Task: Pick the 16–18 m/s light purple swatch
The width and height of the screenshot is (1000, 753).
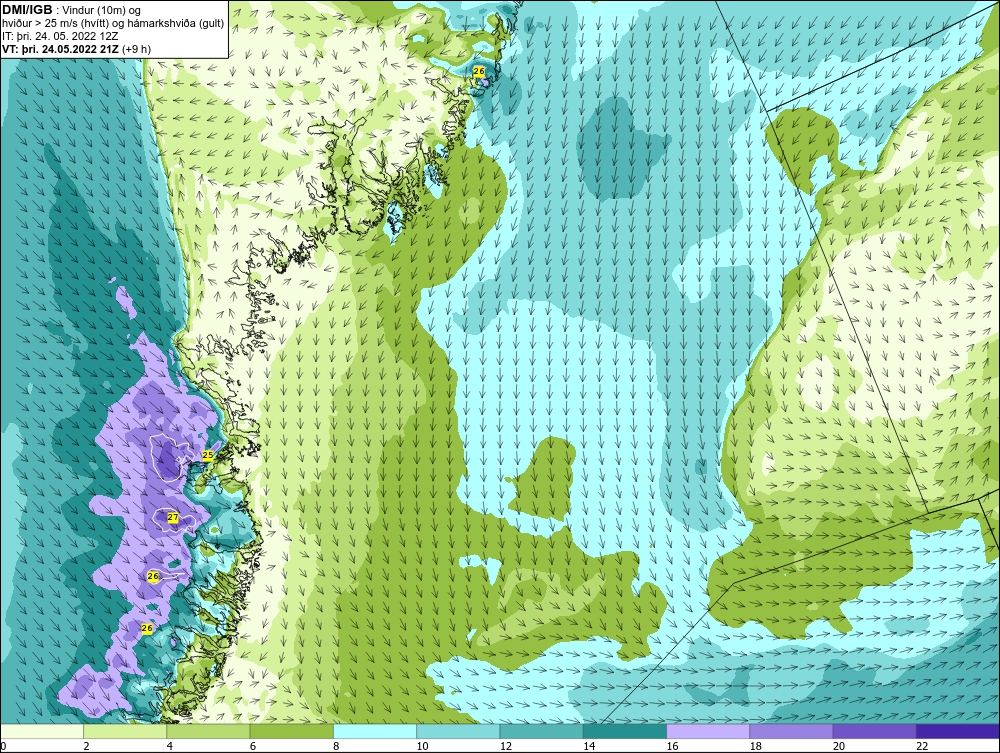Action: coord(708,731)
